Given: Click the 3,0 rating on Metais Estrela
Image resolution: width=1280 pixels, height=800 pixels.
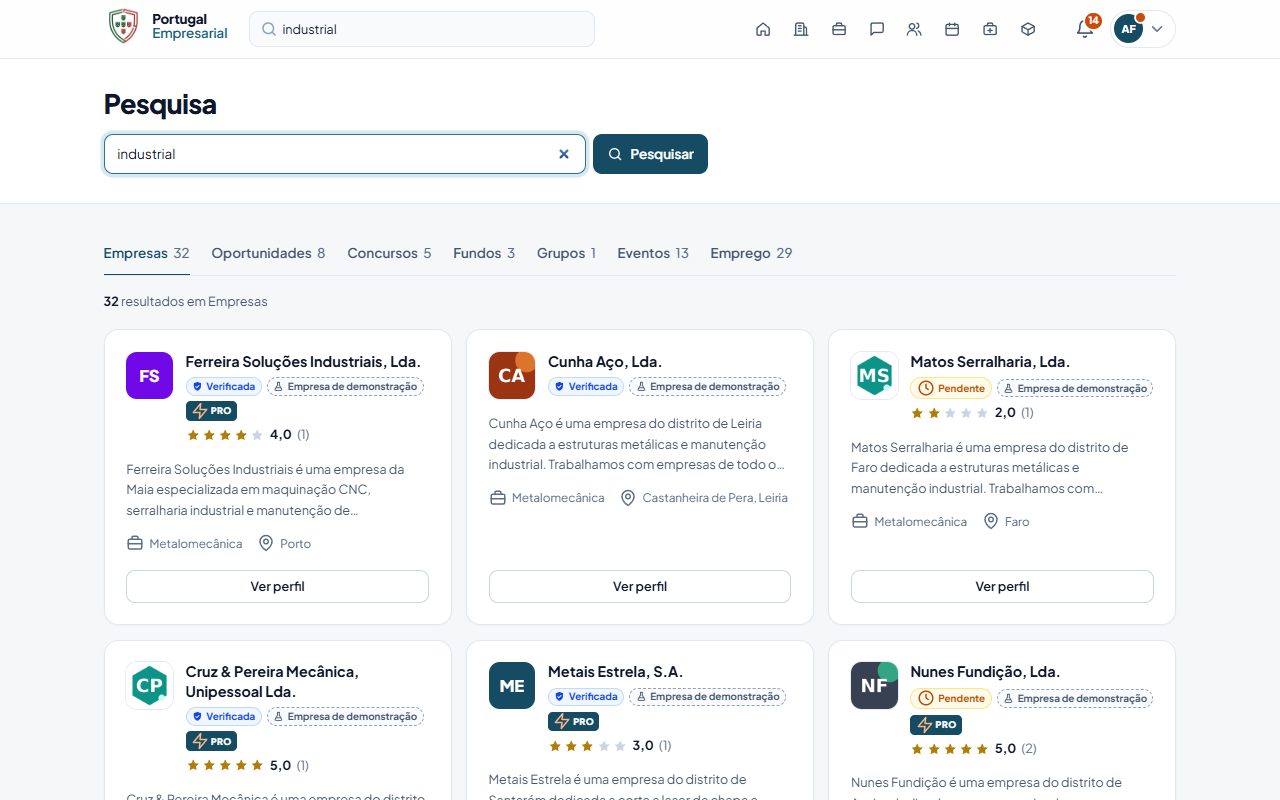Looking at the screenshot, I should [x=610, y=746].
